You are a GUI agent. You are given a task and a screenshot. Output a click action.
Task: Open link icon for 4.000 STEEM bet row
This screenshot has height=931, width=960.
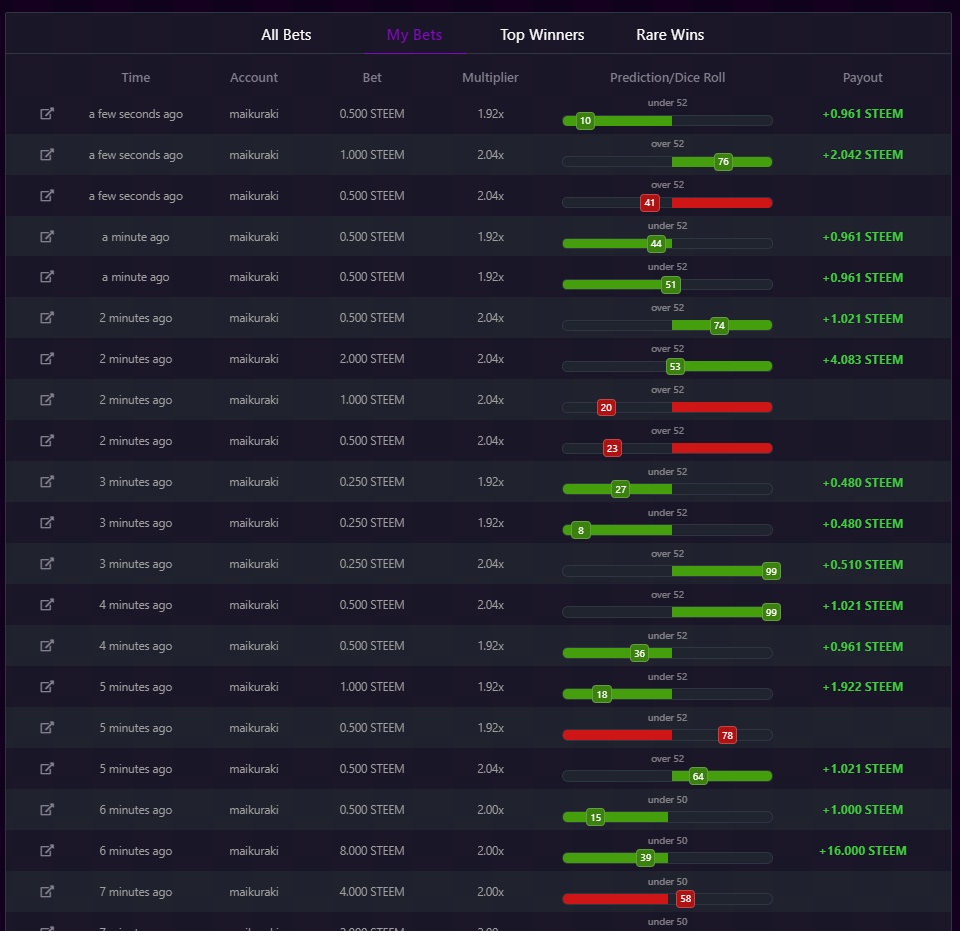(x=47, y=892)
